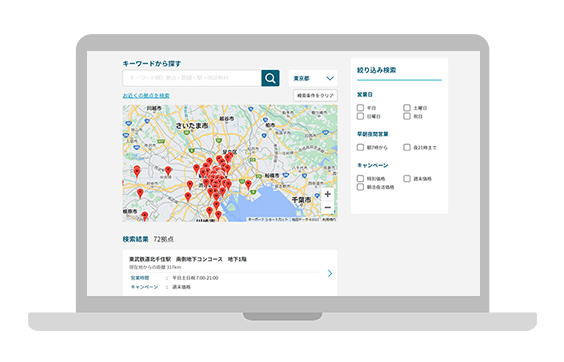Zoom out on the map with minus
This screenshot has width=564, height=362.
point(327,208)
